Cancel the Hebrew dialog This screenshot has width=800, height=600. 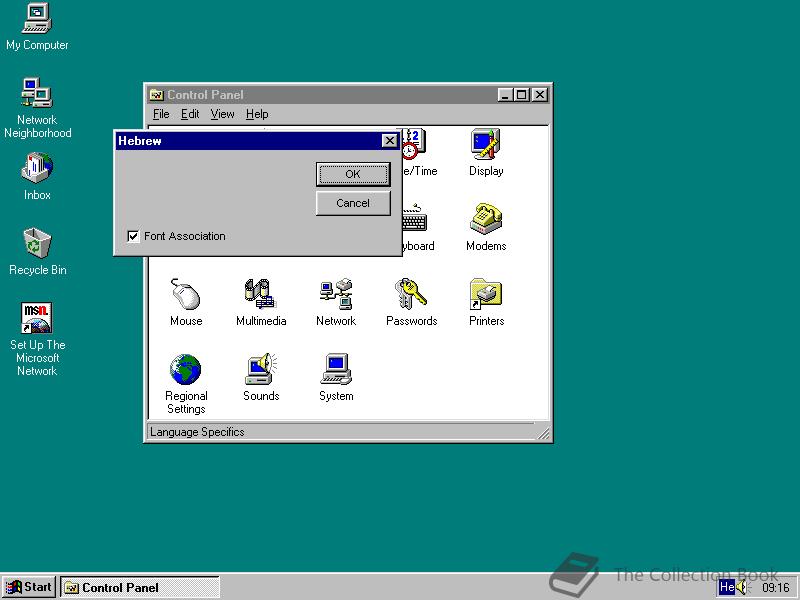(x=353, y=203)
